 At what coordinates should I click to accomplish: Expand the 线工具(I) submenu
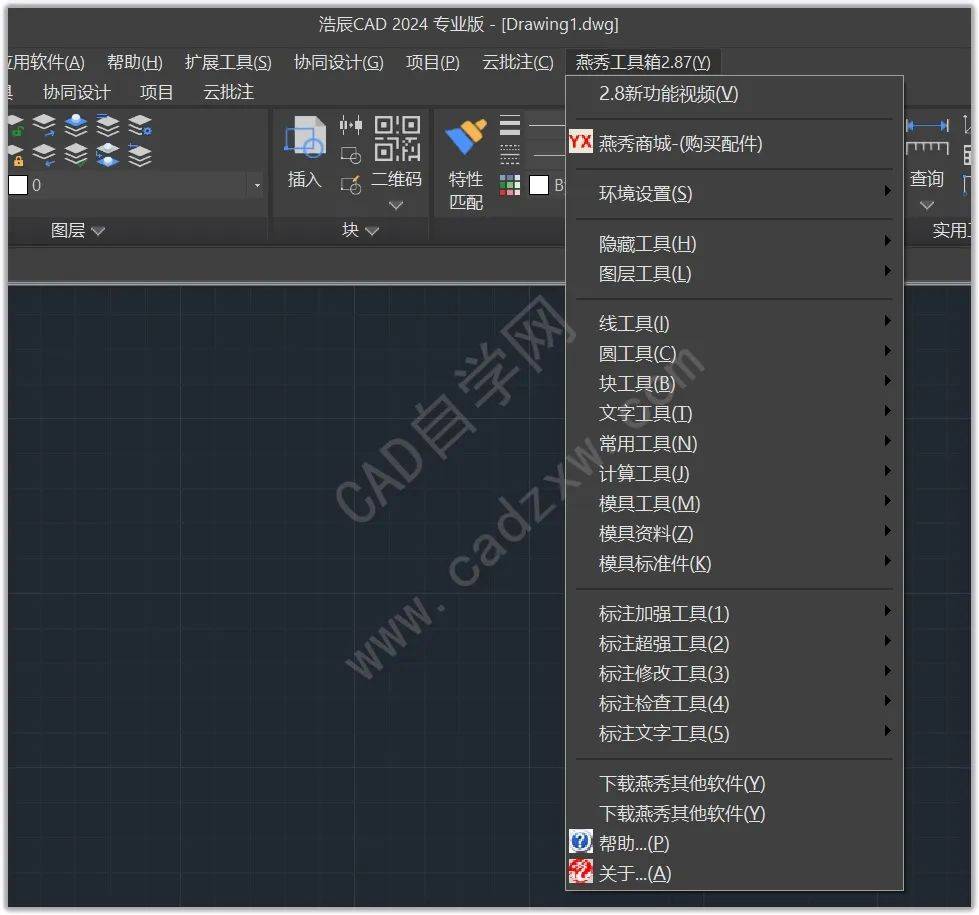(x=734, y=324)
